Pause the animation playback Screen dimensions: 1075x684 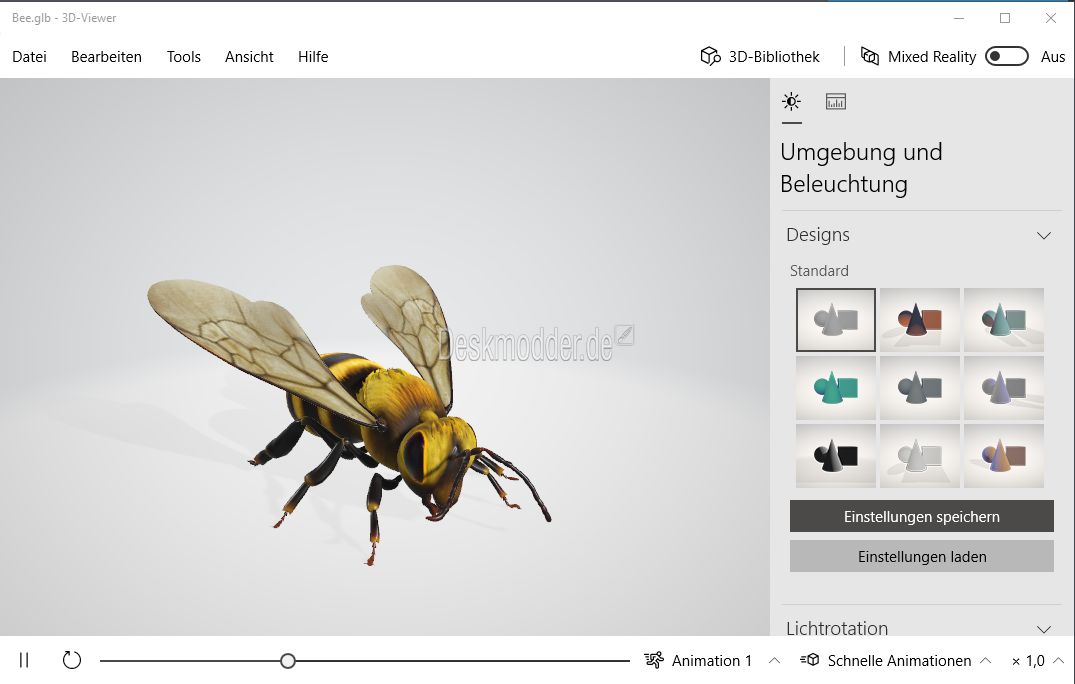click(x=24, y=660)
